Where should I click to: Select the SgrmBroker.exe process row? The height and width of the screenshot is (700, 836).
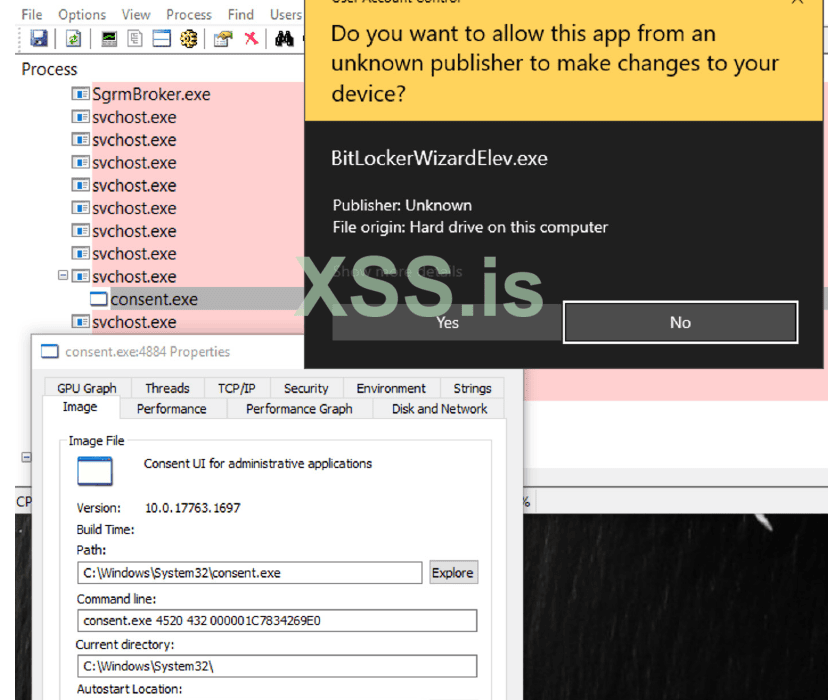pyautogui.click(x=188, y=94)
